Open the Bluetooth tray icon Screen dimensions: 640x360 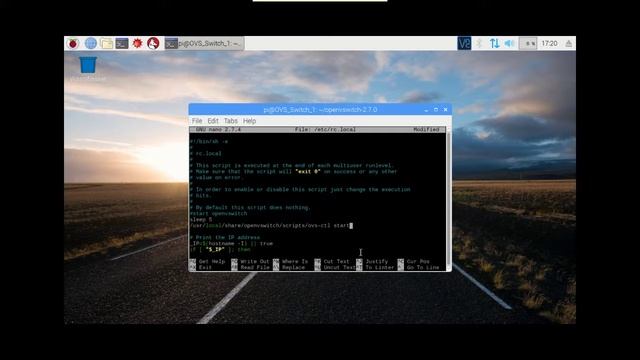(x=480, y=43)
